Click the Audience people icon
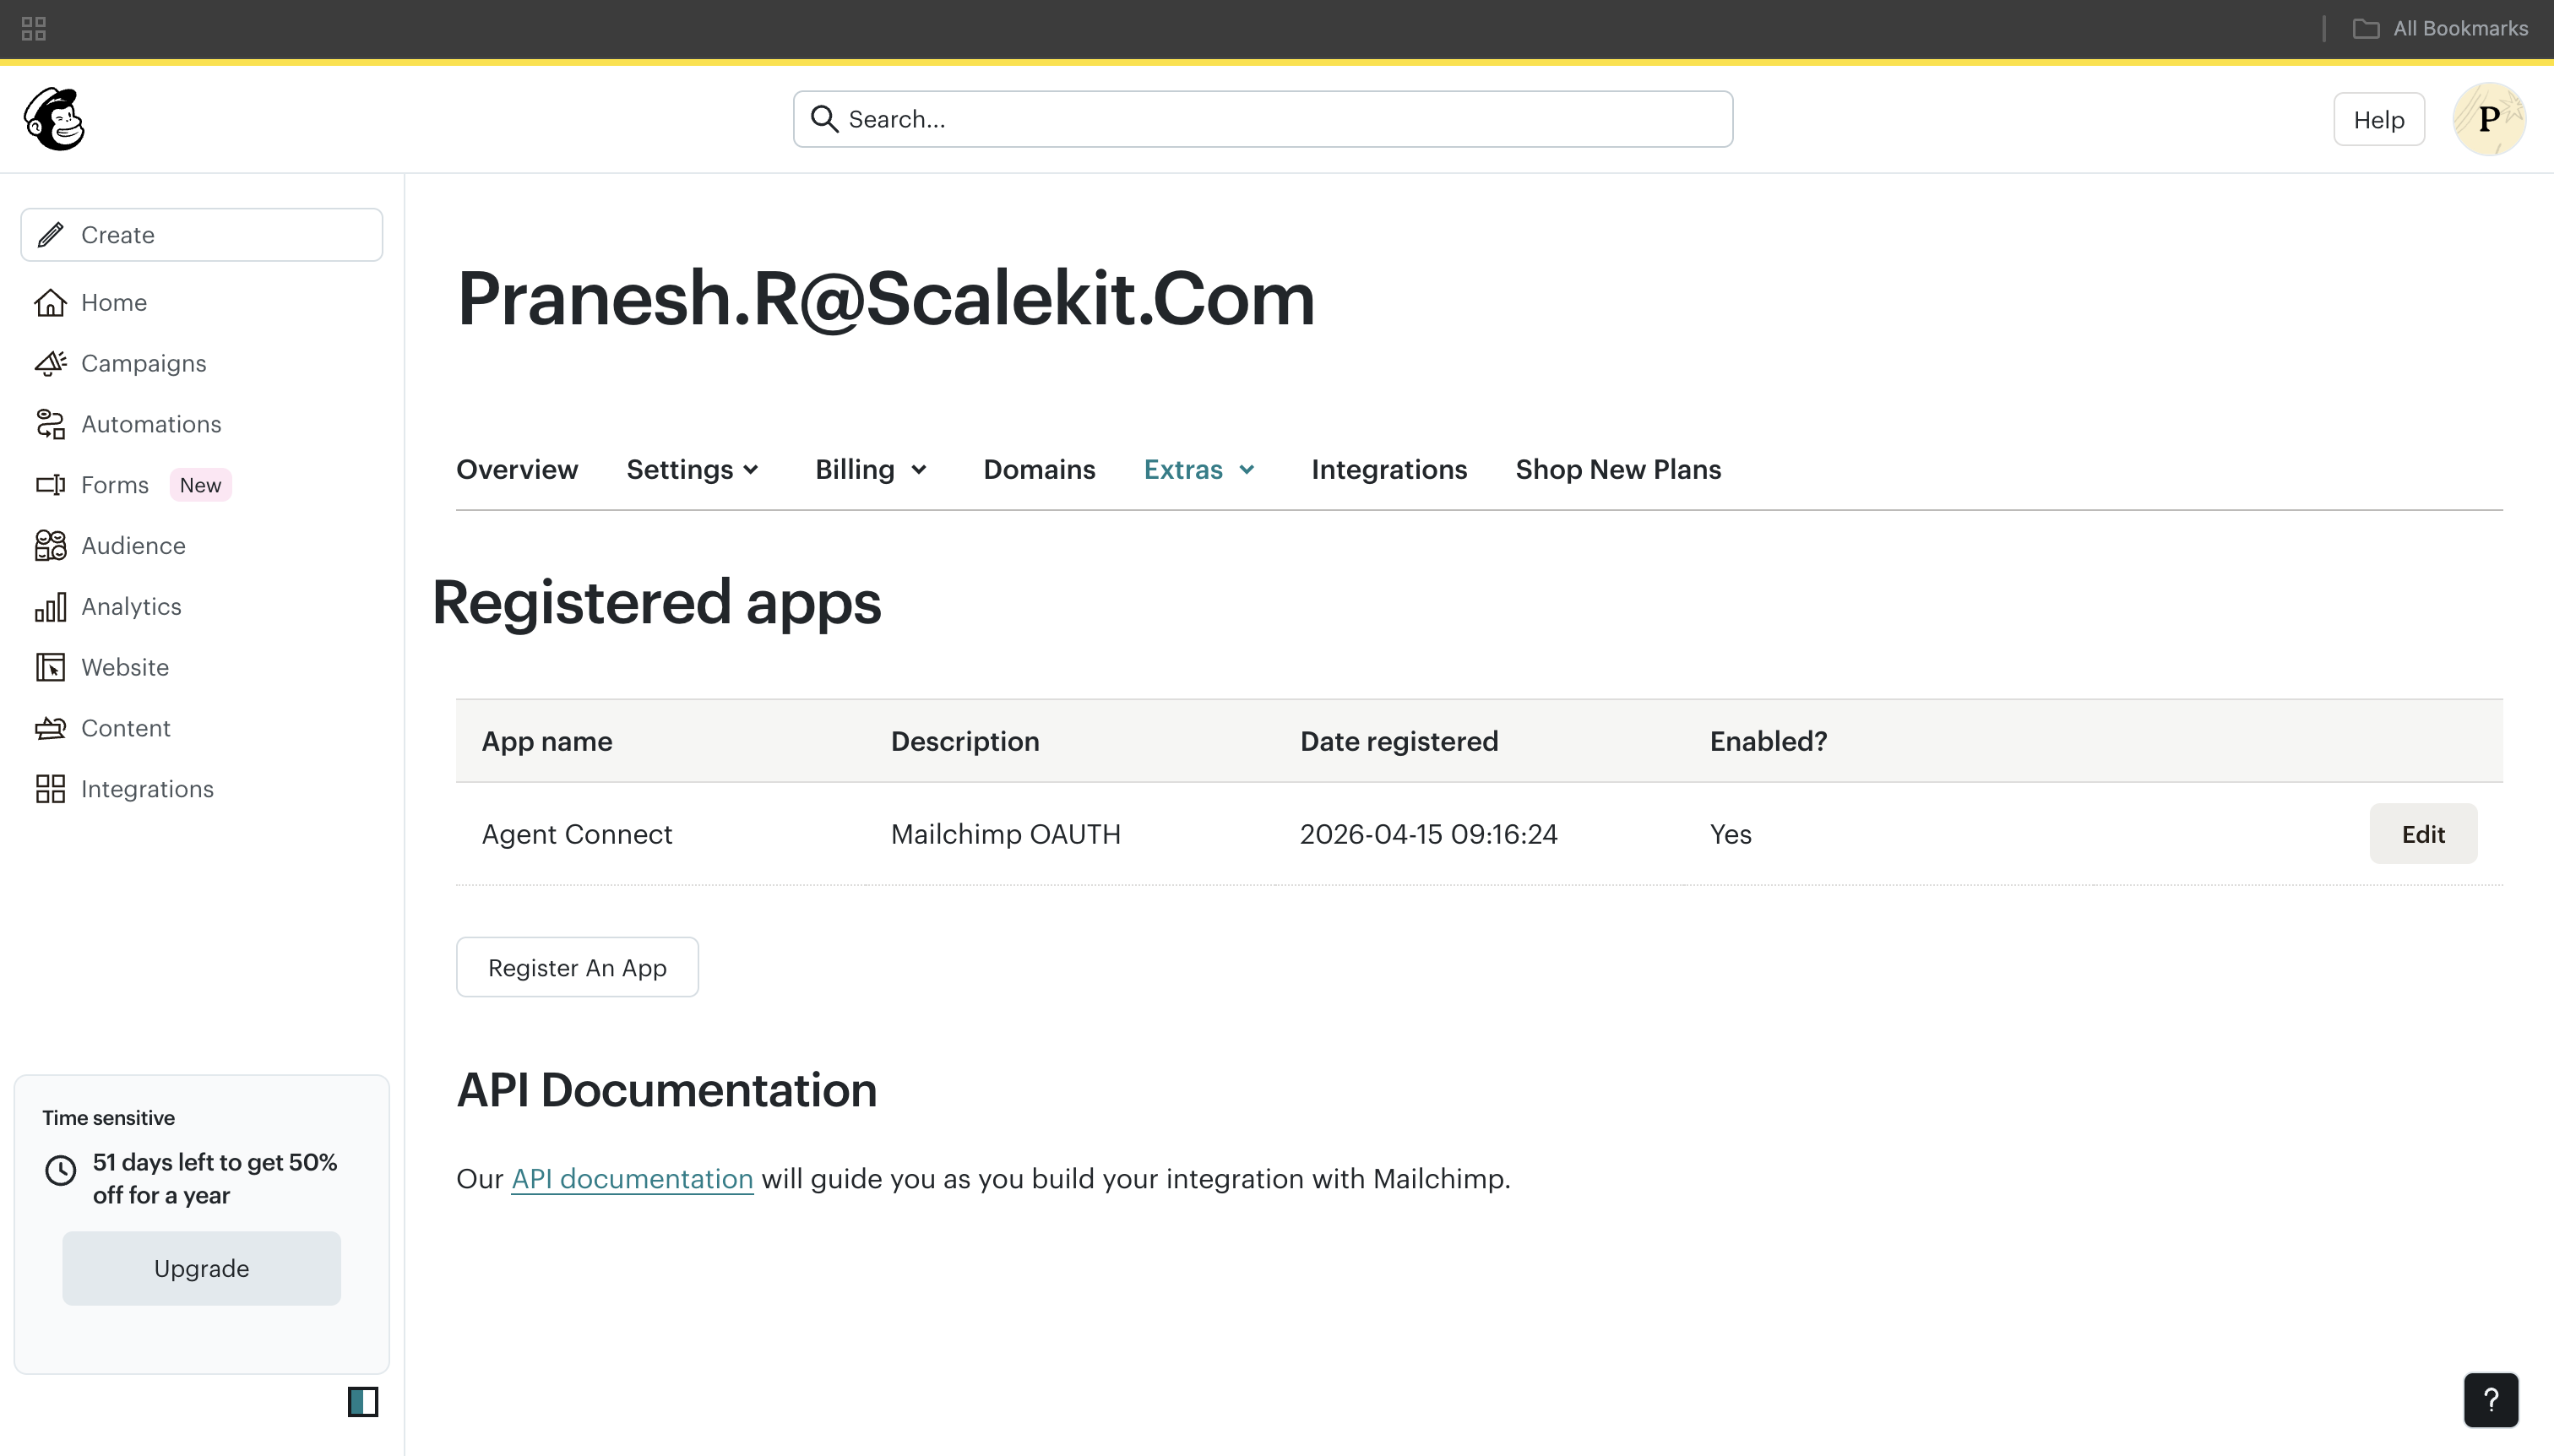The height and width of the screenshot is (1456, 2554). point(50,546)
